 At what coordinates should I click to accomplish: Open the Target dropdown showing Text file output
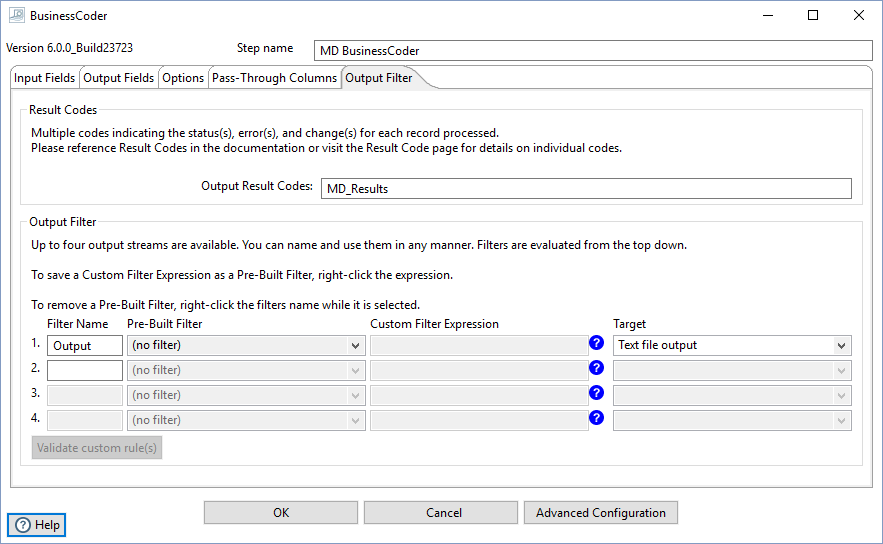(x=732, y=345)
